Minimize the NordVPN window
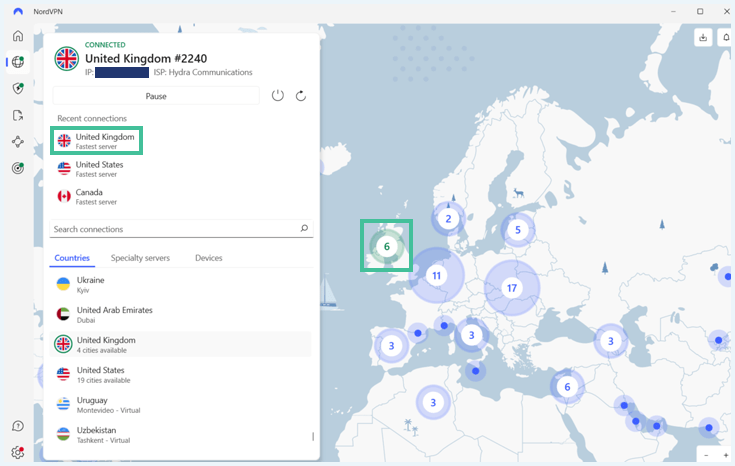Screen dimensions: 735x466 tap(673, 11)
